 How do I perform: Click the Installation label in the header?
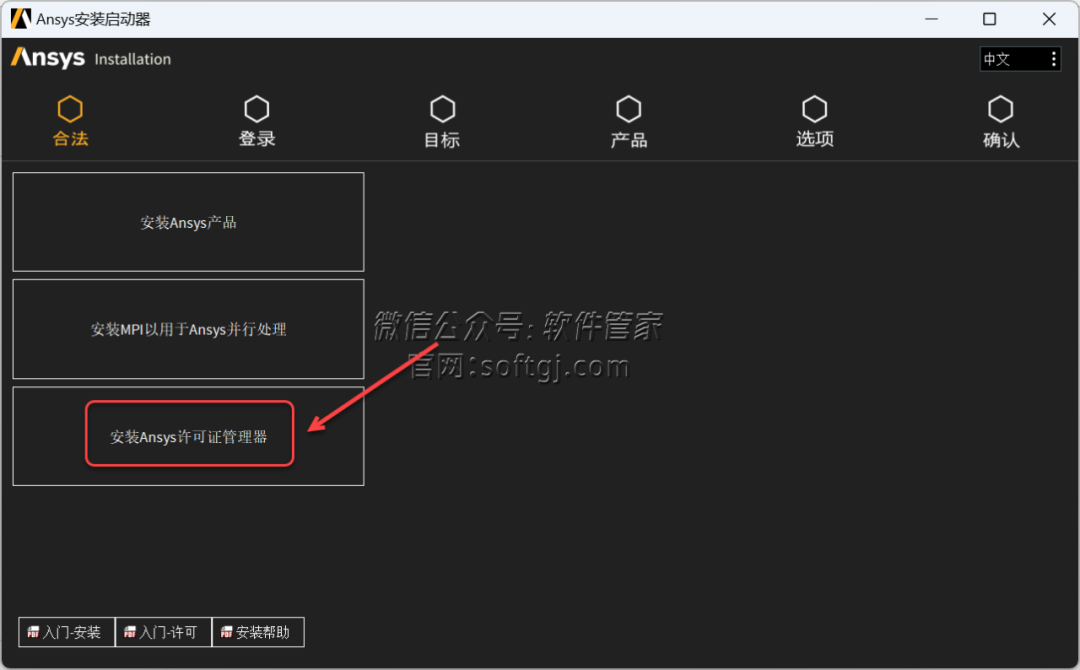pyautogui.click(x=132, y=60)
